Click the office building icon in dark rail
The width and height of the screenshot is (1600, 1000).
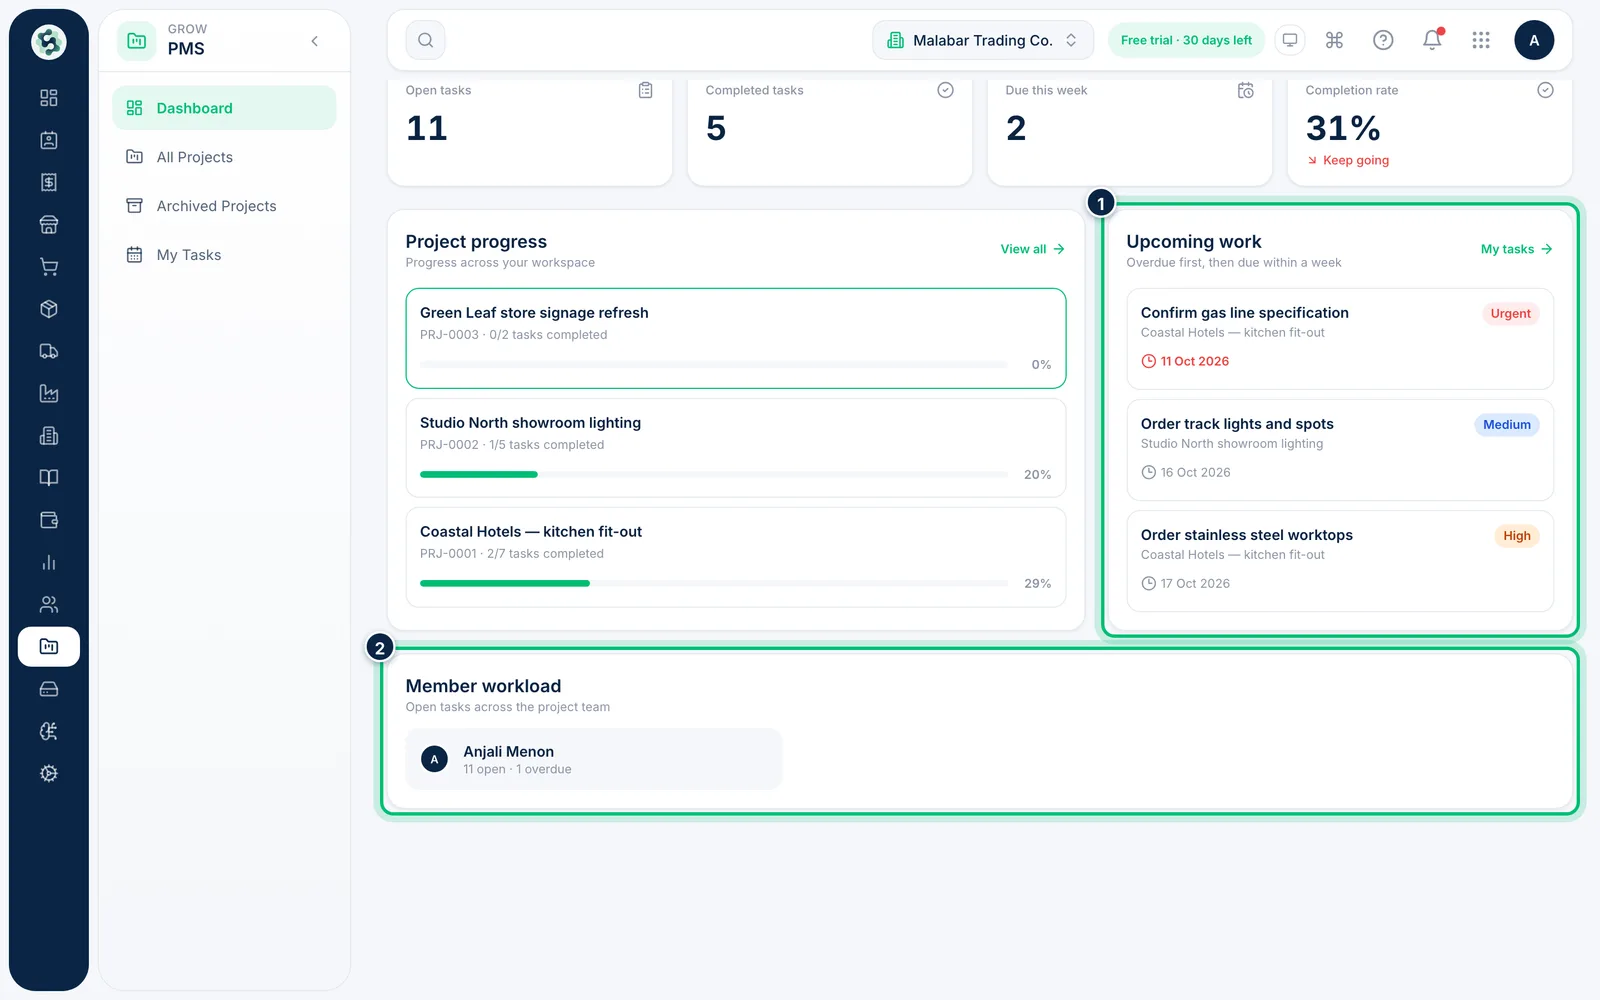pyautogui.click(x=48, y=436)
